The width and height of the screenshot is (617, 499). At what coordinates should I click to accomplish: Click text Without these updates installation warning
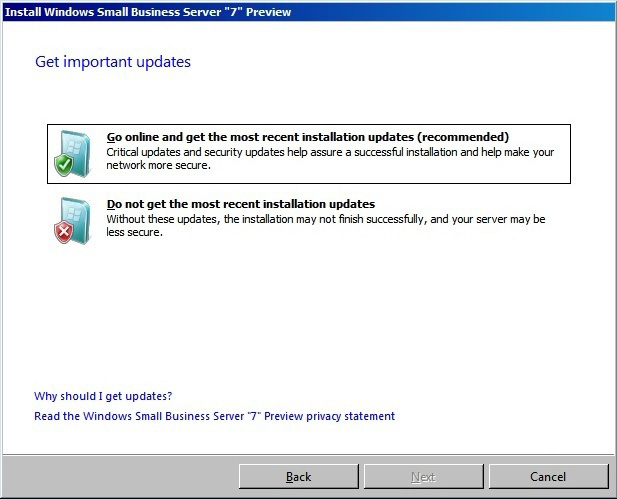tap(326, 225)
